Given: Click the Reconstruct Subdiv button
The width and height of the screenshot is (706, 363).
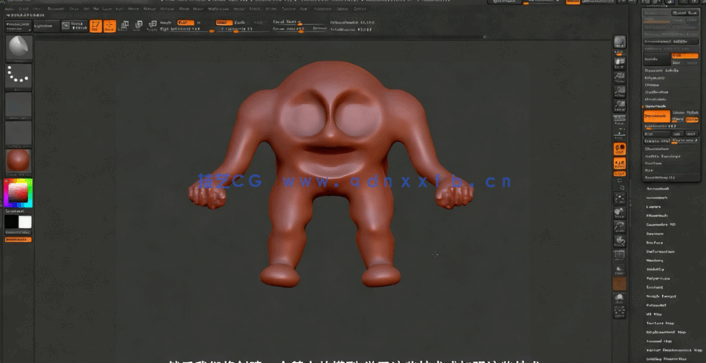Looking at the screenshot, I should coord(671,41).
